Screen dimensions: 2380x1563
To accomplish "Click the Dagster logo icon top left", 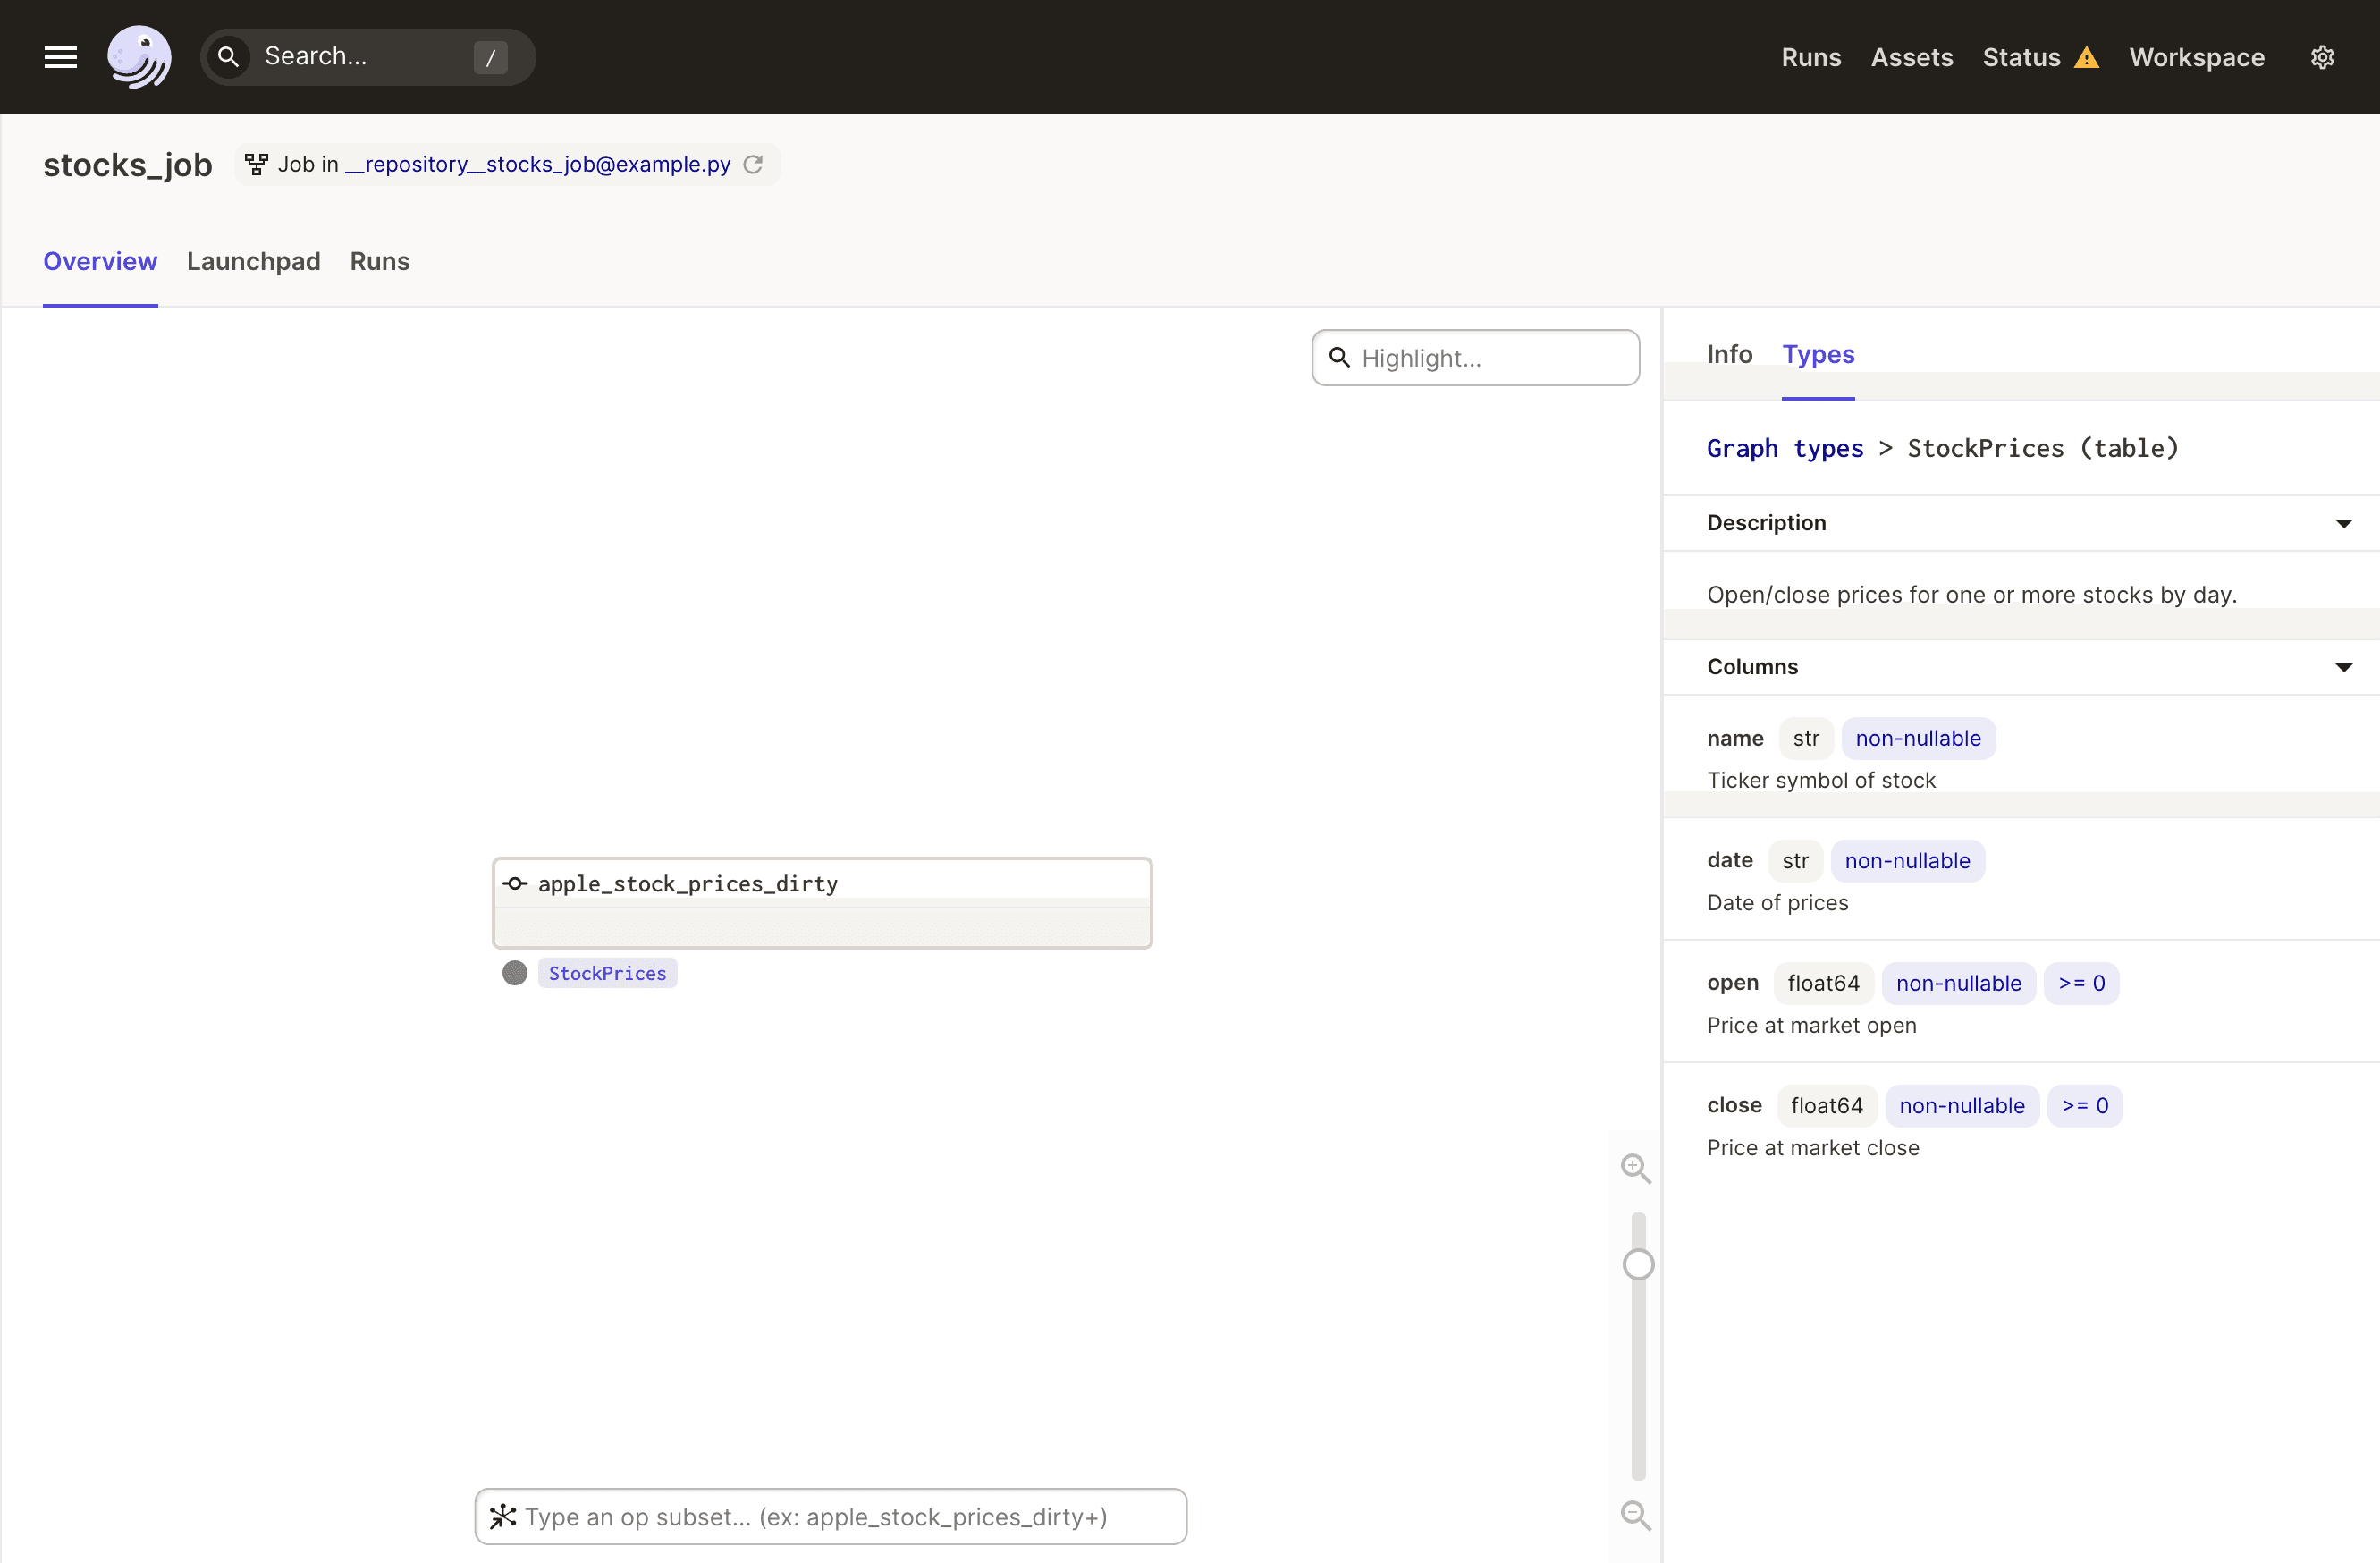I will tap(141, 55).
